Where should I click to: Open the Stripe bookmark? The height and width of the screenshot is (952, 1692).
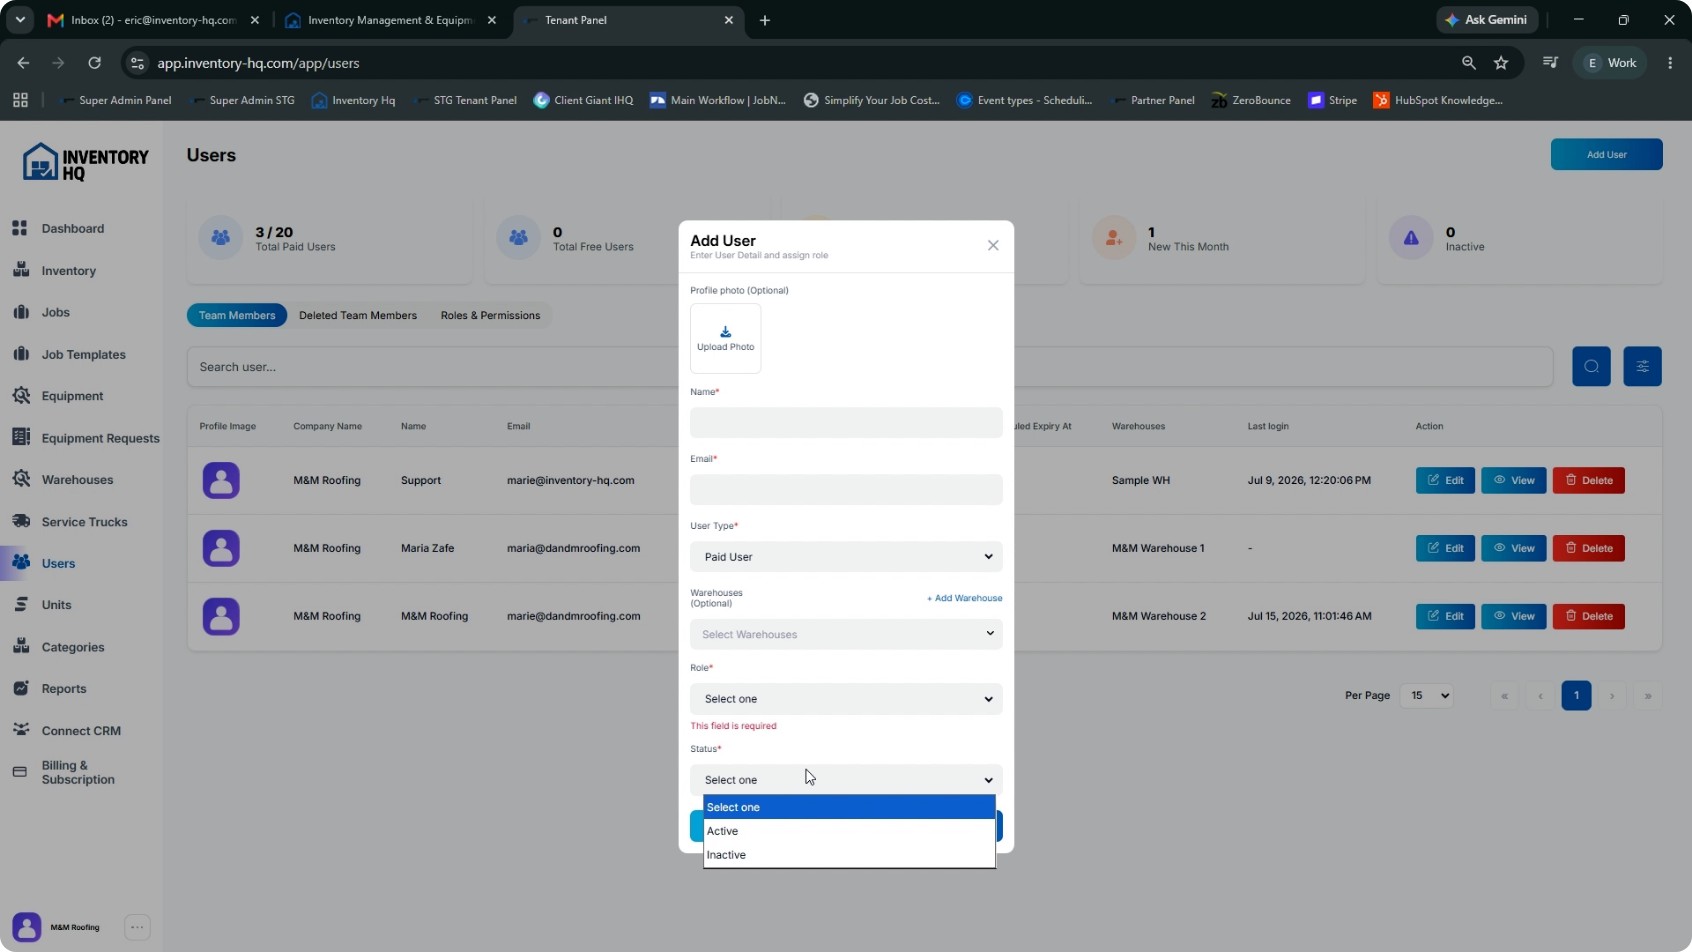(1332, 100)
